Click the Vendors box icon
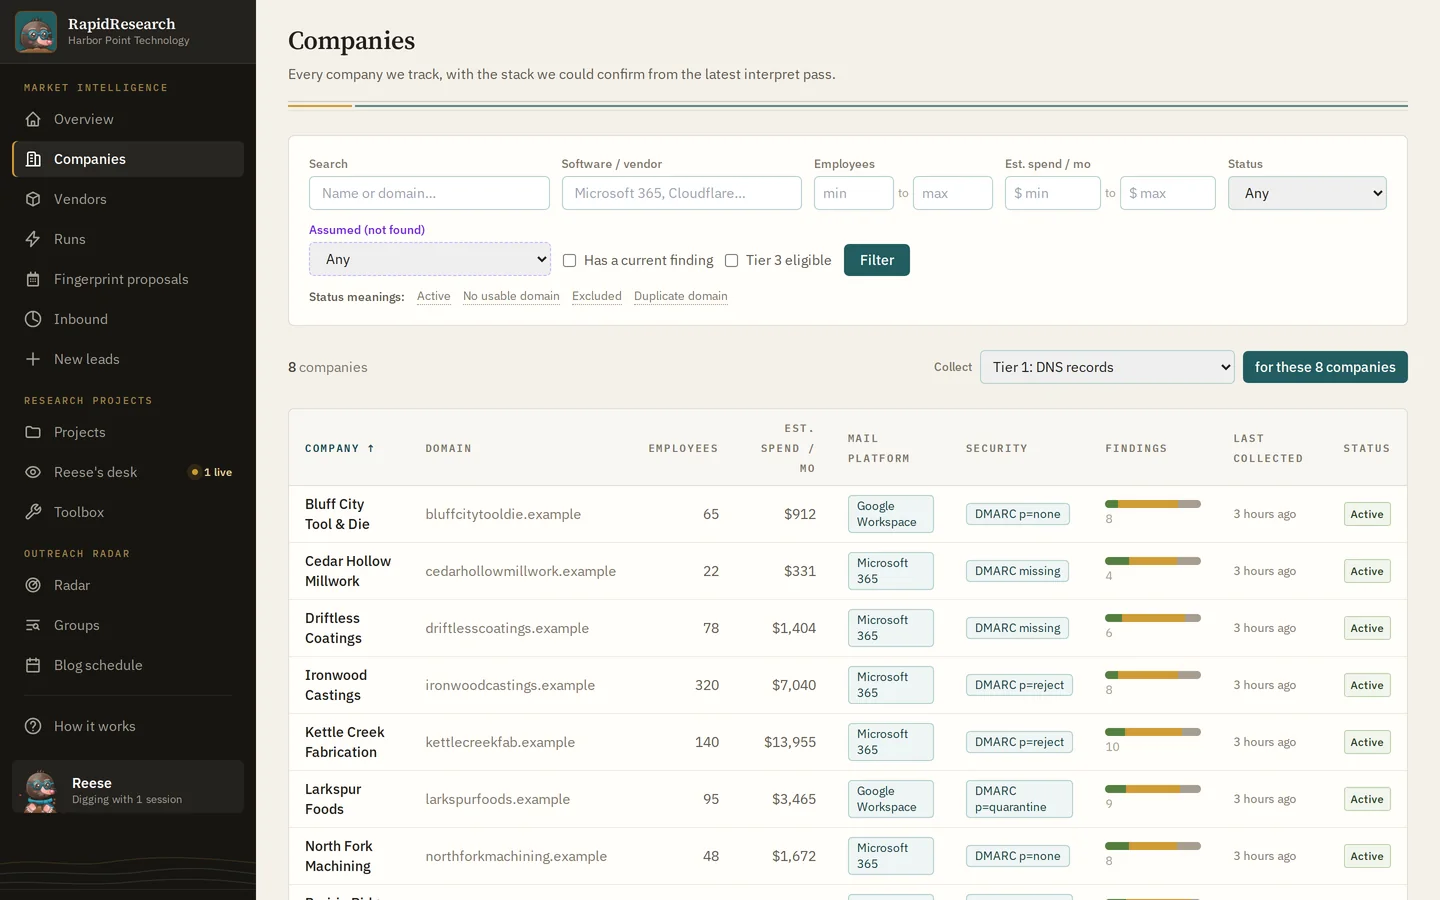This screenshot has width=1440, height=900. [33, 199]
